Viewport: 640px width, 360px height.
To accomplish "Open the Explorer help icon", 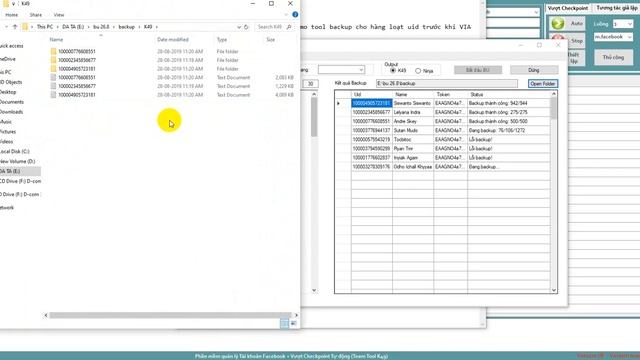I will [x=295, y=15].
